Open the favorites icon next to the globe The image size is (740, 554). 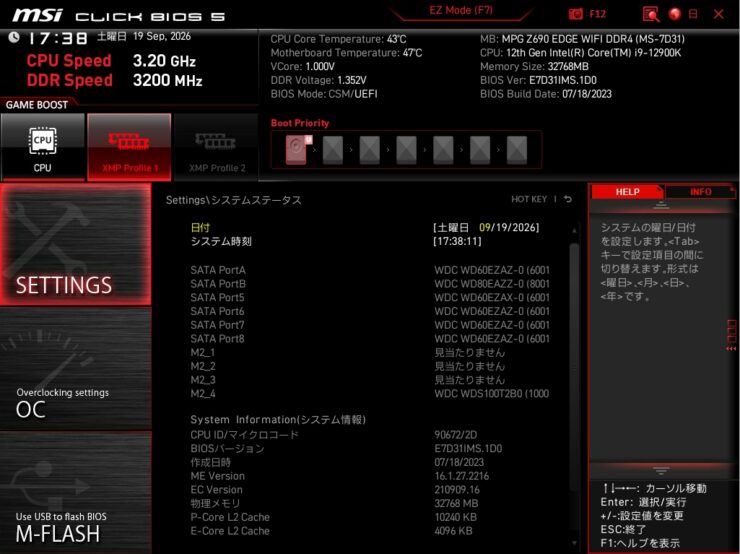[x=693, y=14]
